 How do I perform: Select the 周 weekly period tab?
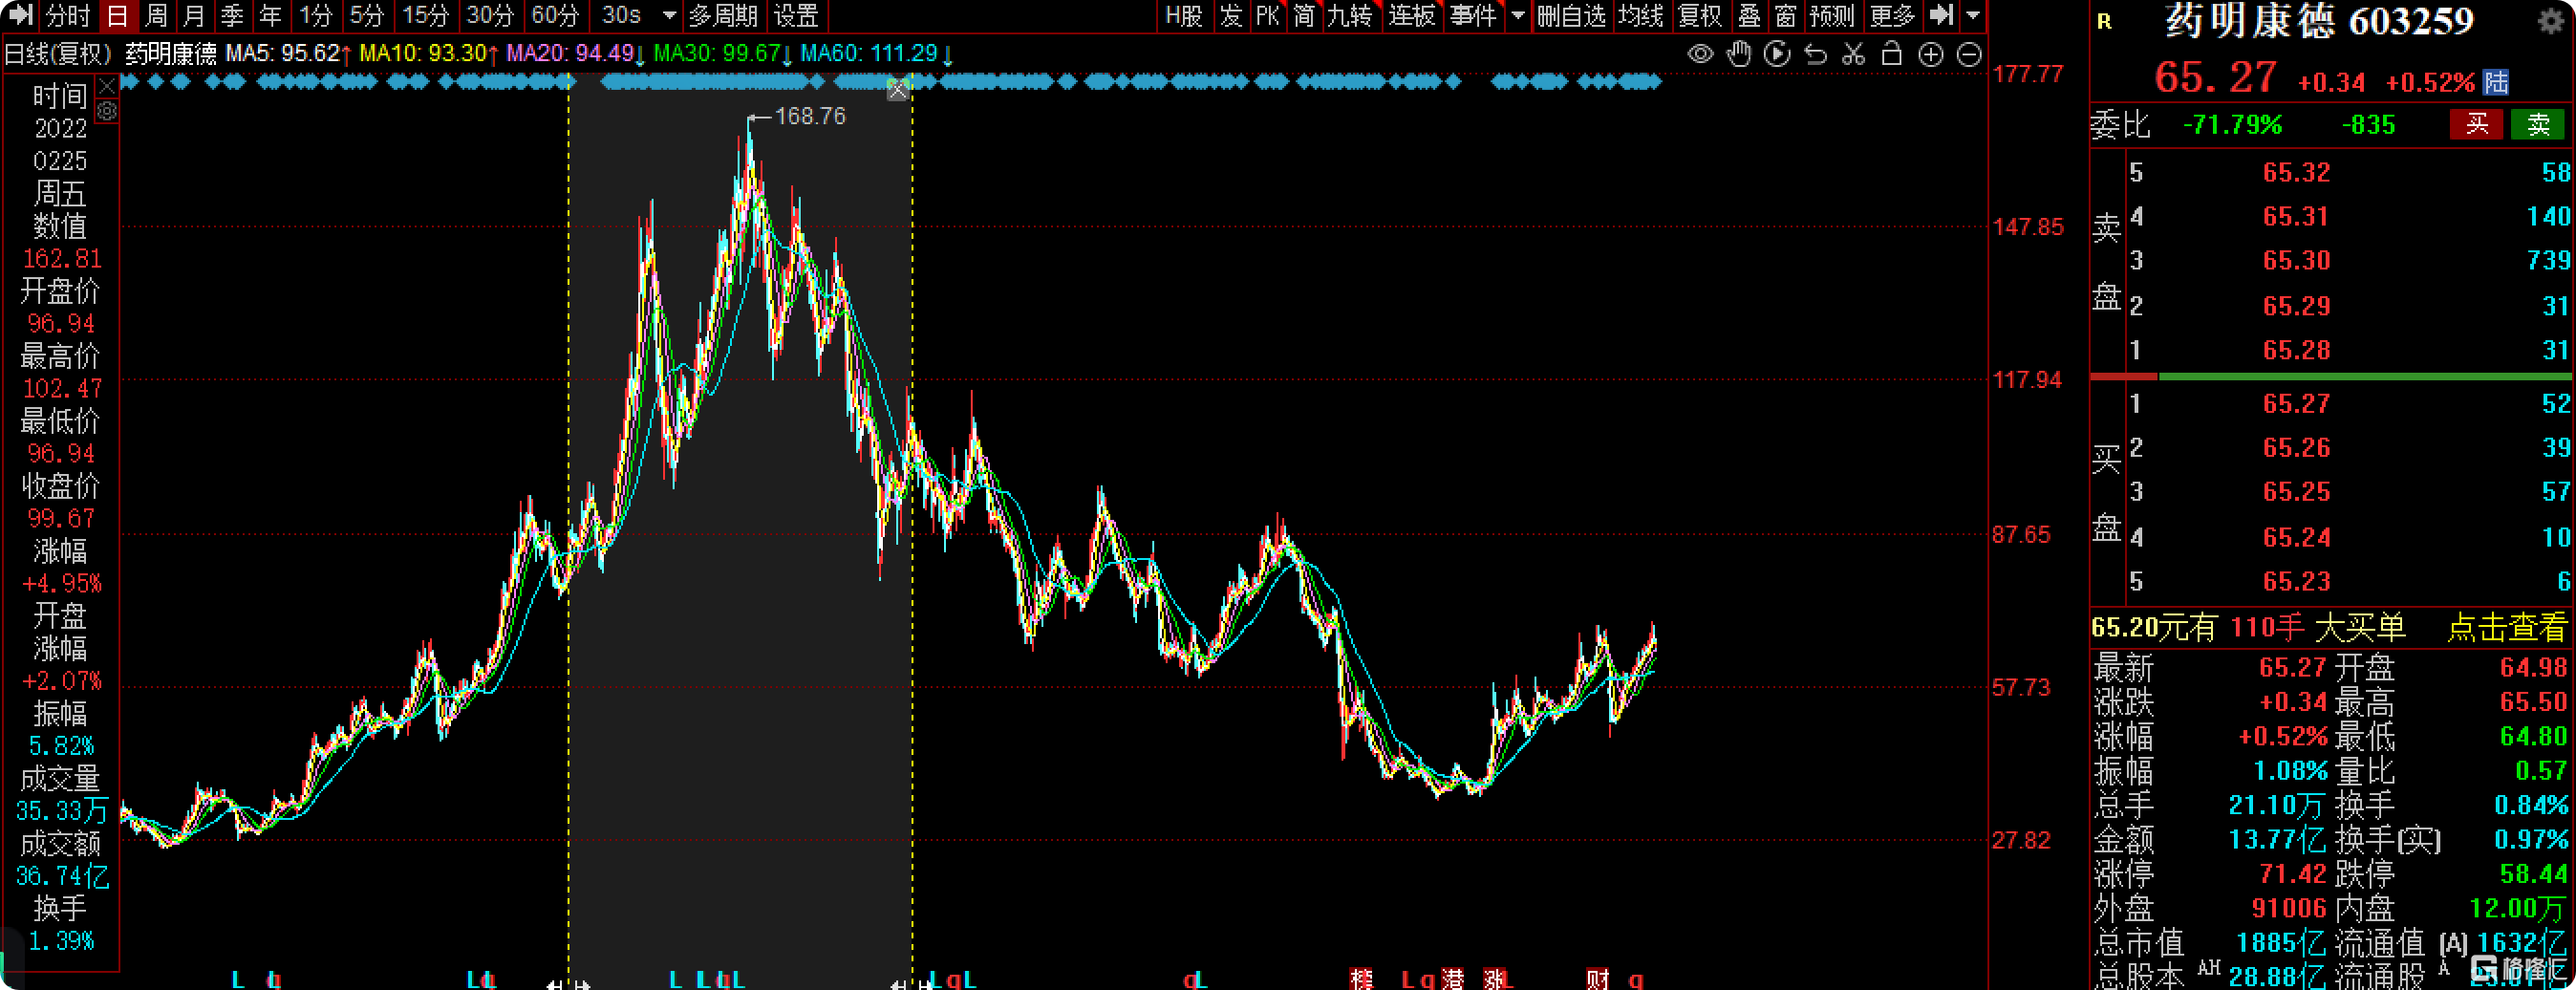[156, 15]
